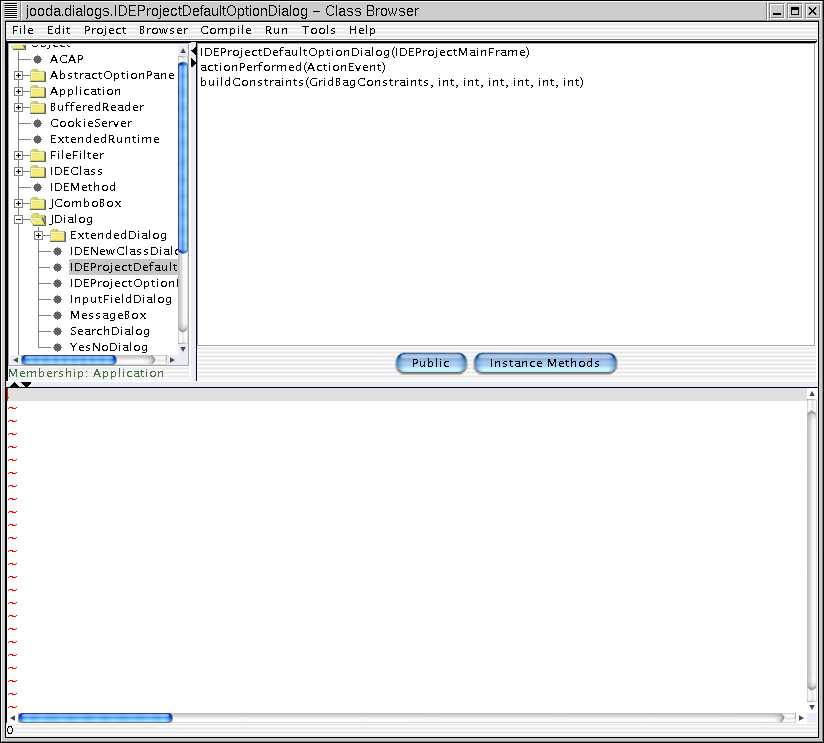
Task: Expand the FileFilter tree node
Action: point(18,156)
